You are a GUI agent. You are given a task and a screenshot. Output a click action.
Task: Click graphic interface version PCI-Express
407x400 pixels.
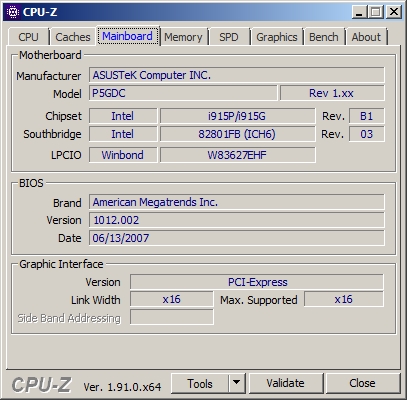pos(257,282)
